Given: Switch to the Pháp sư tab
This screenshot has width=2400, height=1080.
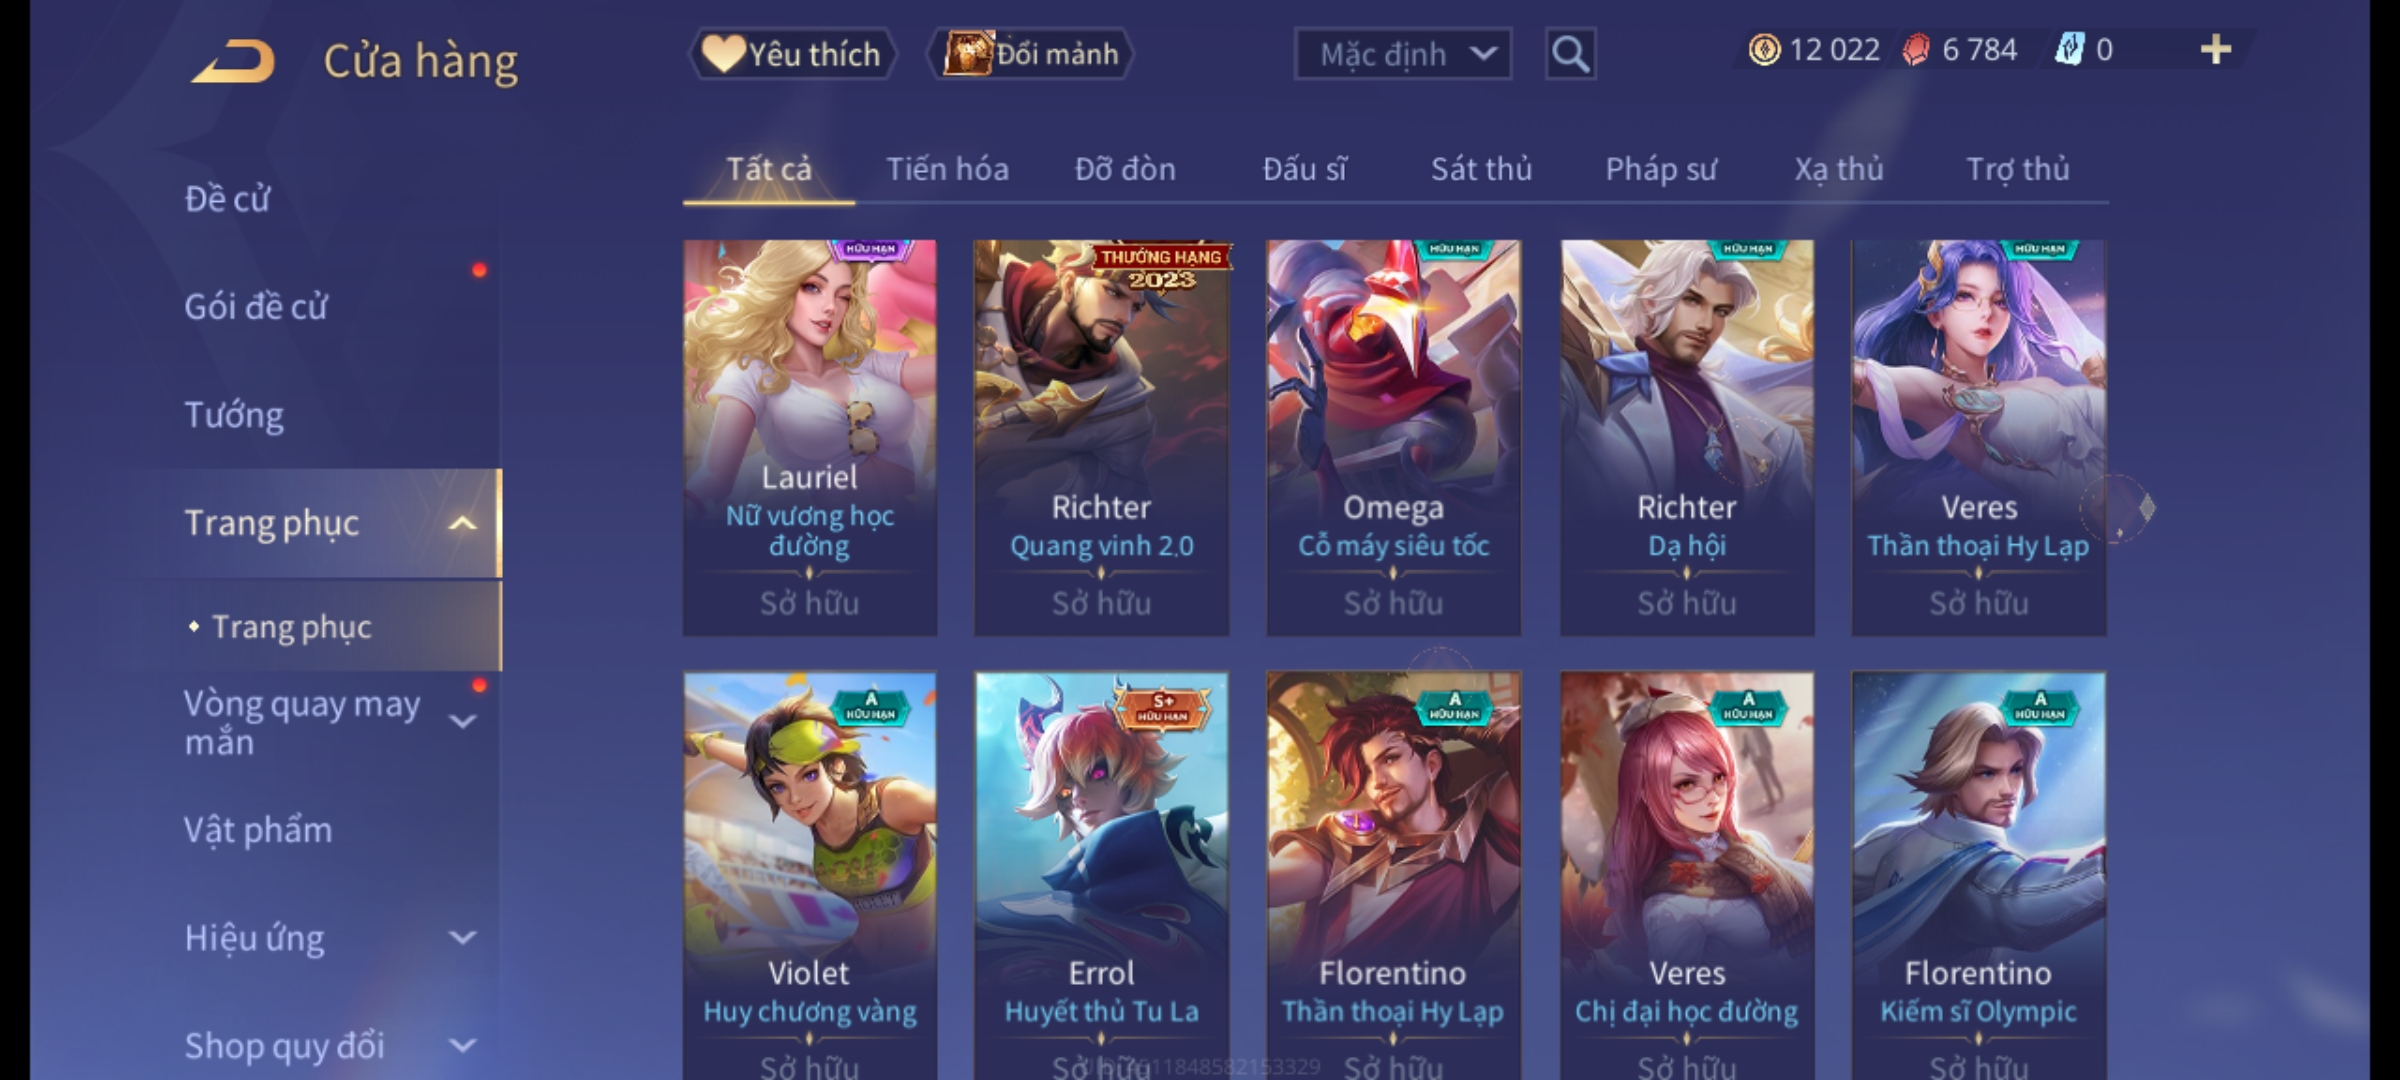Looking at the screenshot, I should coord(1661,169).
